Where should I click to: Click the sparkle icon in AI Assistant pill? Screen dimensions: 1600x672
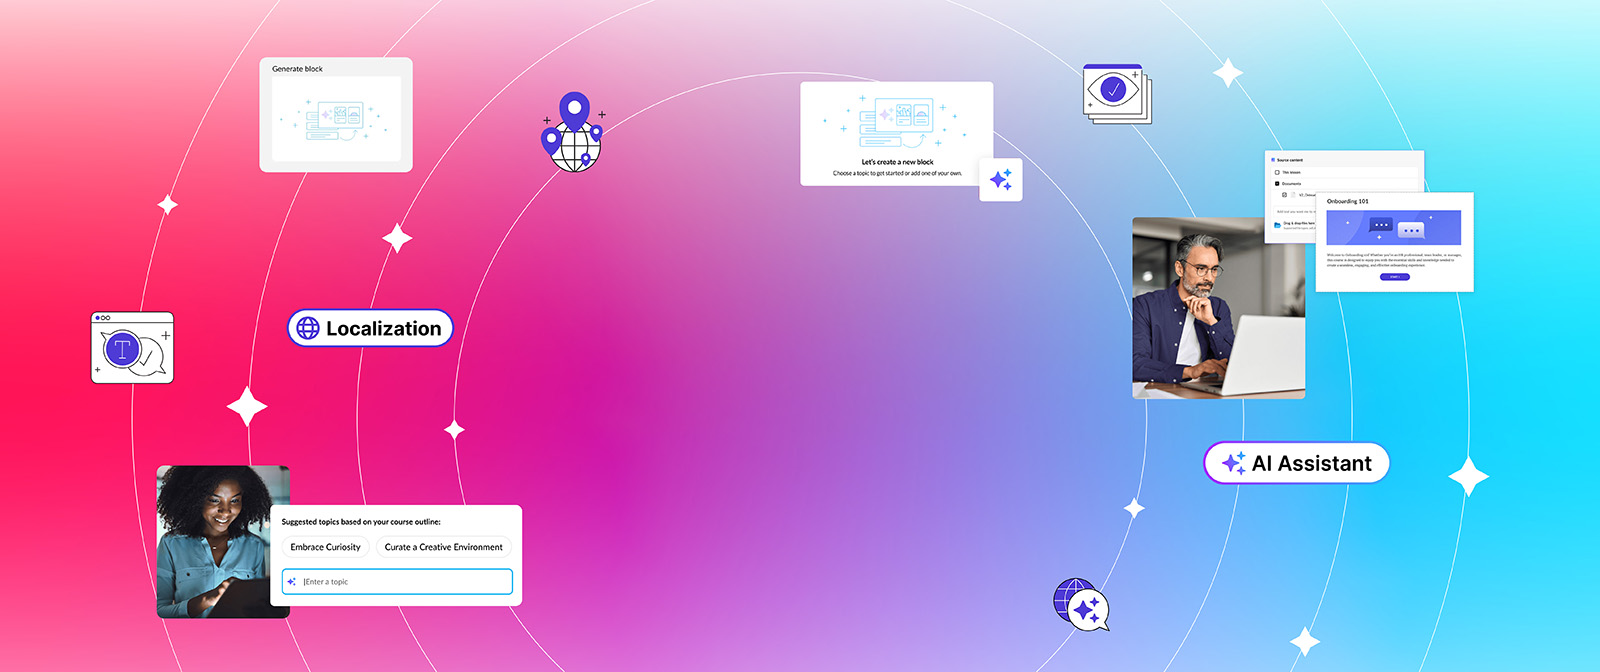click(x=1234, y=463)
